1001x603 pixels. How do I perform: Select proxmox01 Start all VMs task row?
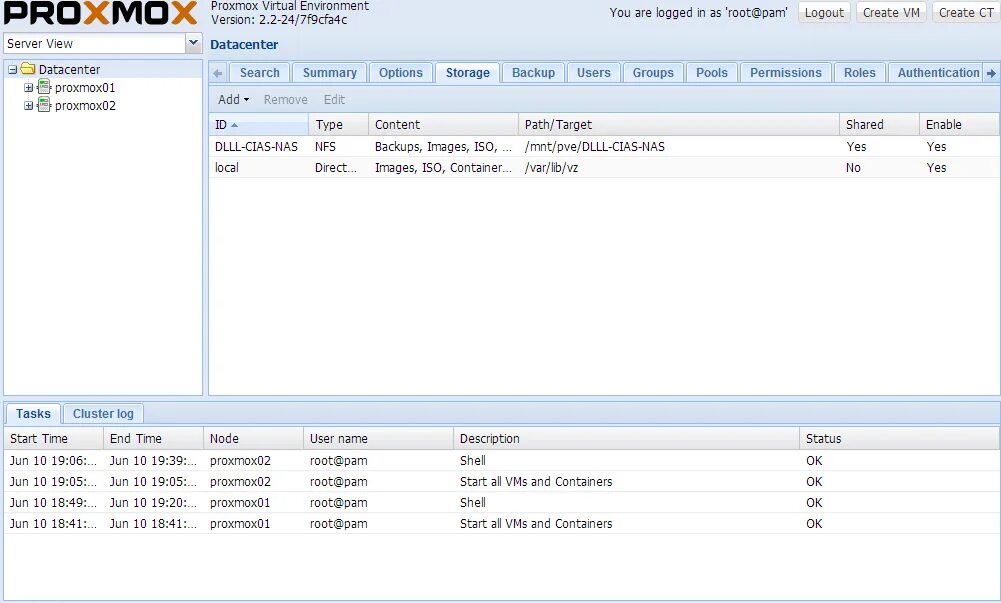coord(502,524)
